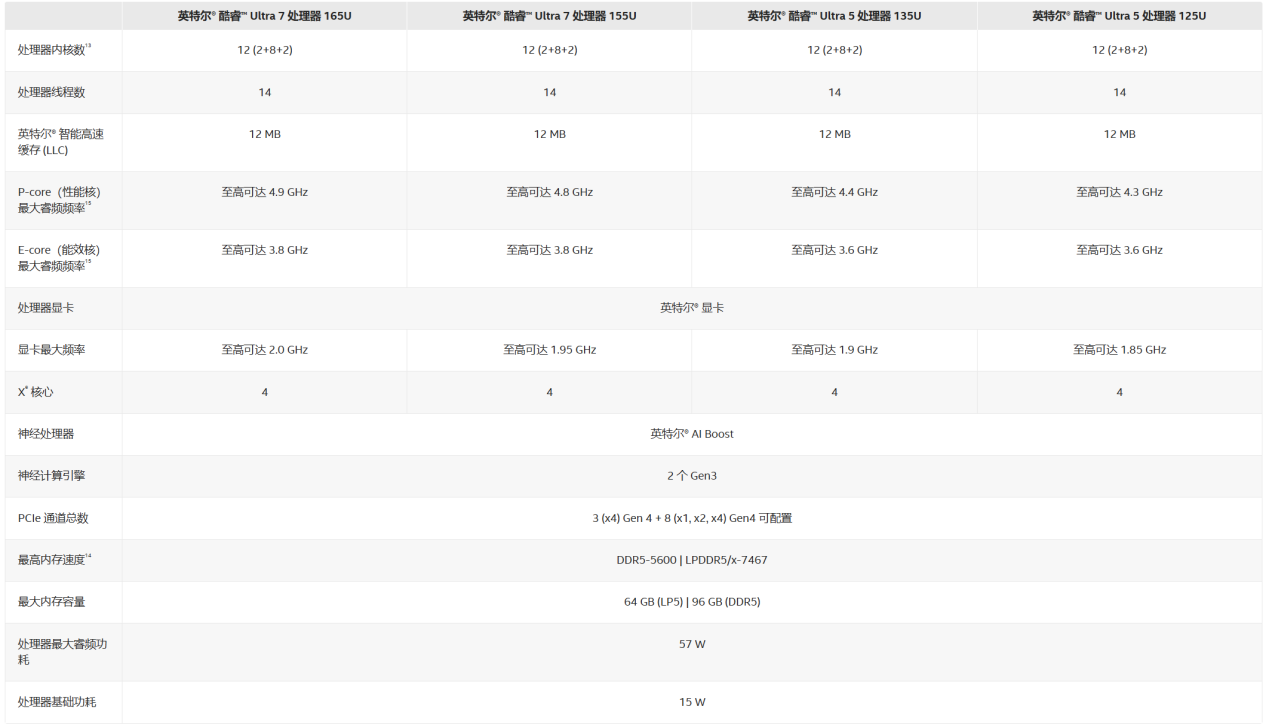Click the P-core 最大睿频频率 row label
This screenshot has width=1269, height=728.
(59, 200)
